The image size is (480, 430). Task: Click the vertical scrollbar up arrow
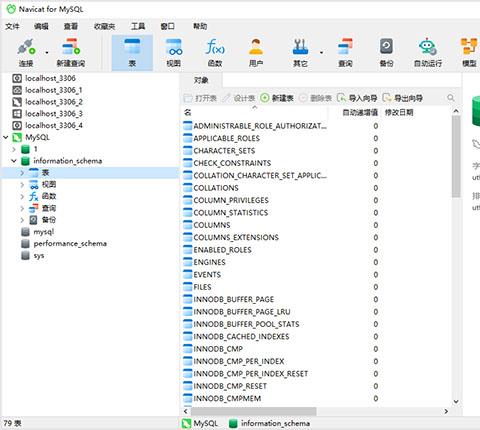point(456,111)
